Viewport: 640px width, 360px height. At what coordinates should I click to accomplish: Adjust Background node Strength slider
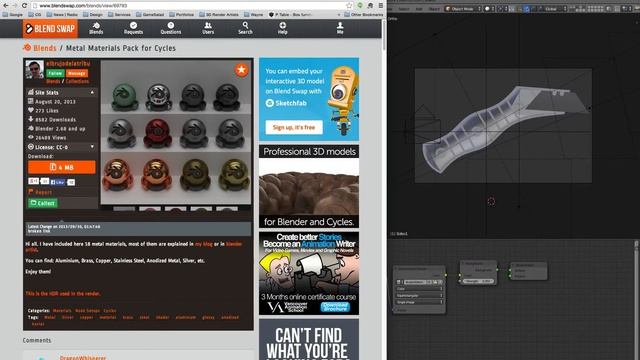point(478,281)
